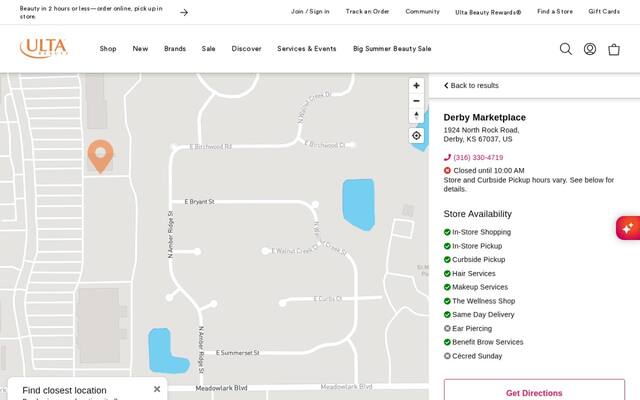
Task: Go back to results
Action: (471, 85)
